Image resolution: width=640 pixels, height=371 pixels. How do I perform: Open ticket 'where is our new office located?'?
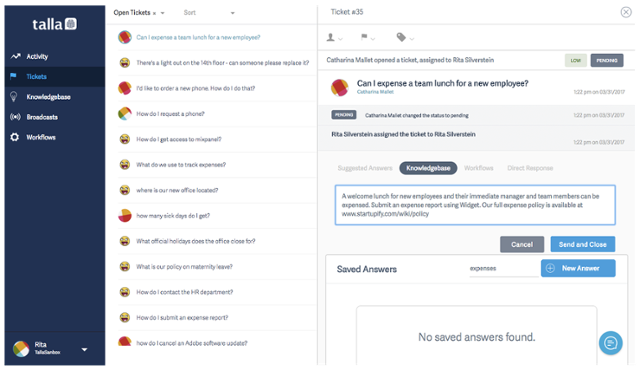[x=177, y=190]
